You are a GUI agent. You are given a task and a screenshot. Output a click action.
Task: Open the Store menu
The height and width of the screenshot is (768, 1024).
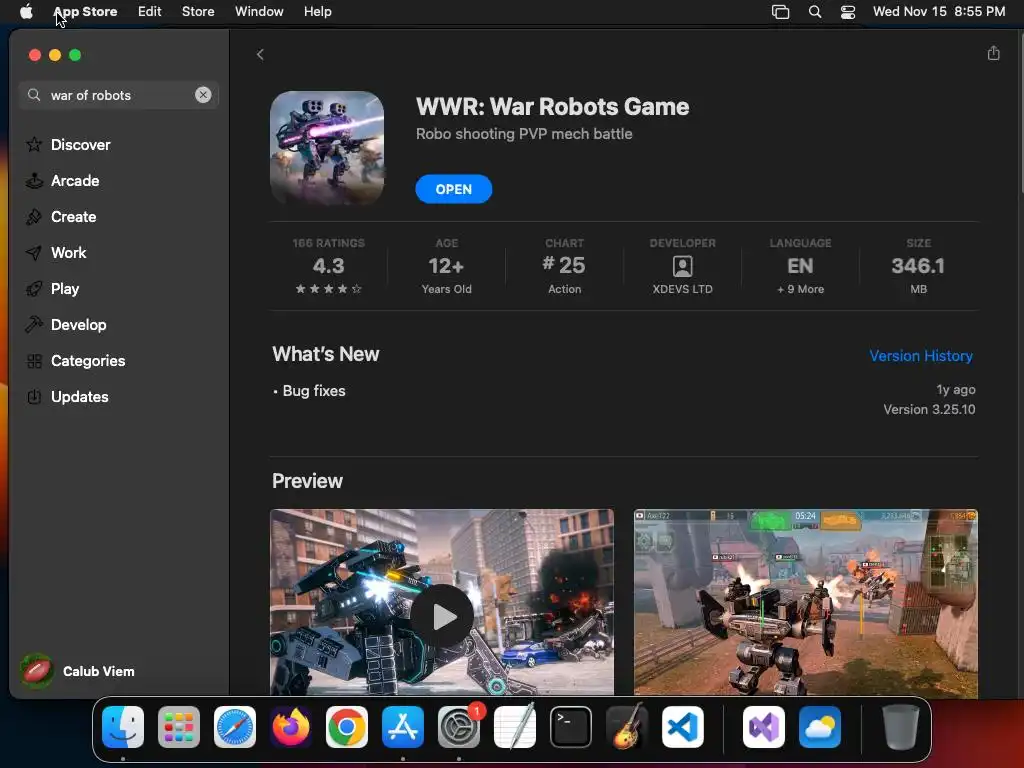click(198, 12)
